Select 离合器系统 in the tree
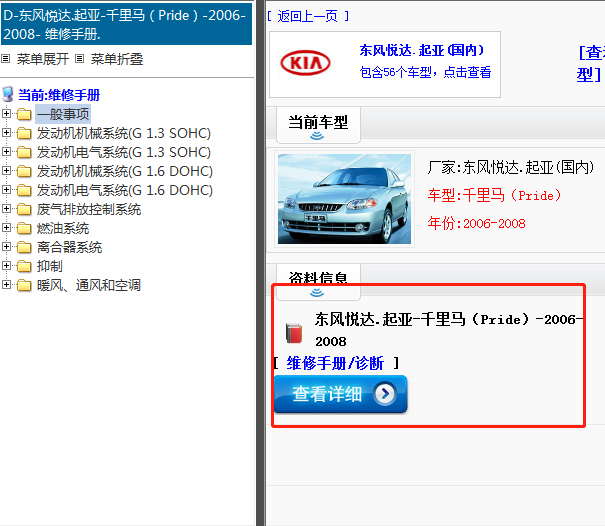This screenshot has width=605, height=526. coord(69,247)
